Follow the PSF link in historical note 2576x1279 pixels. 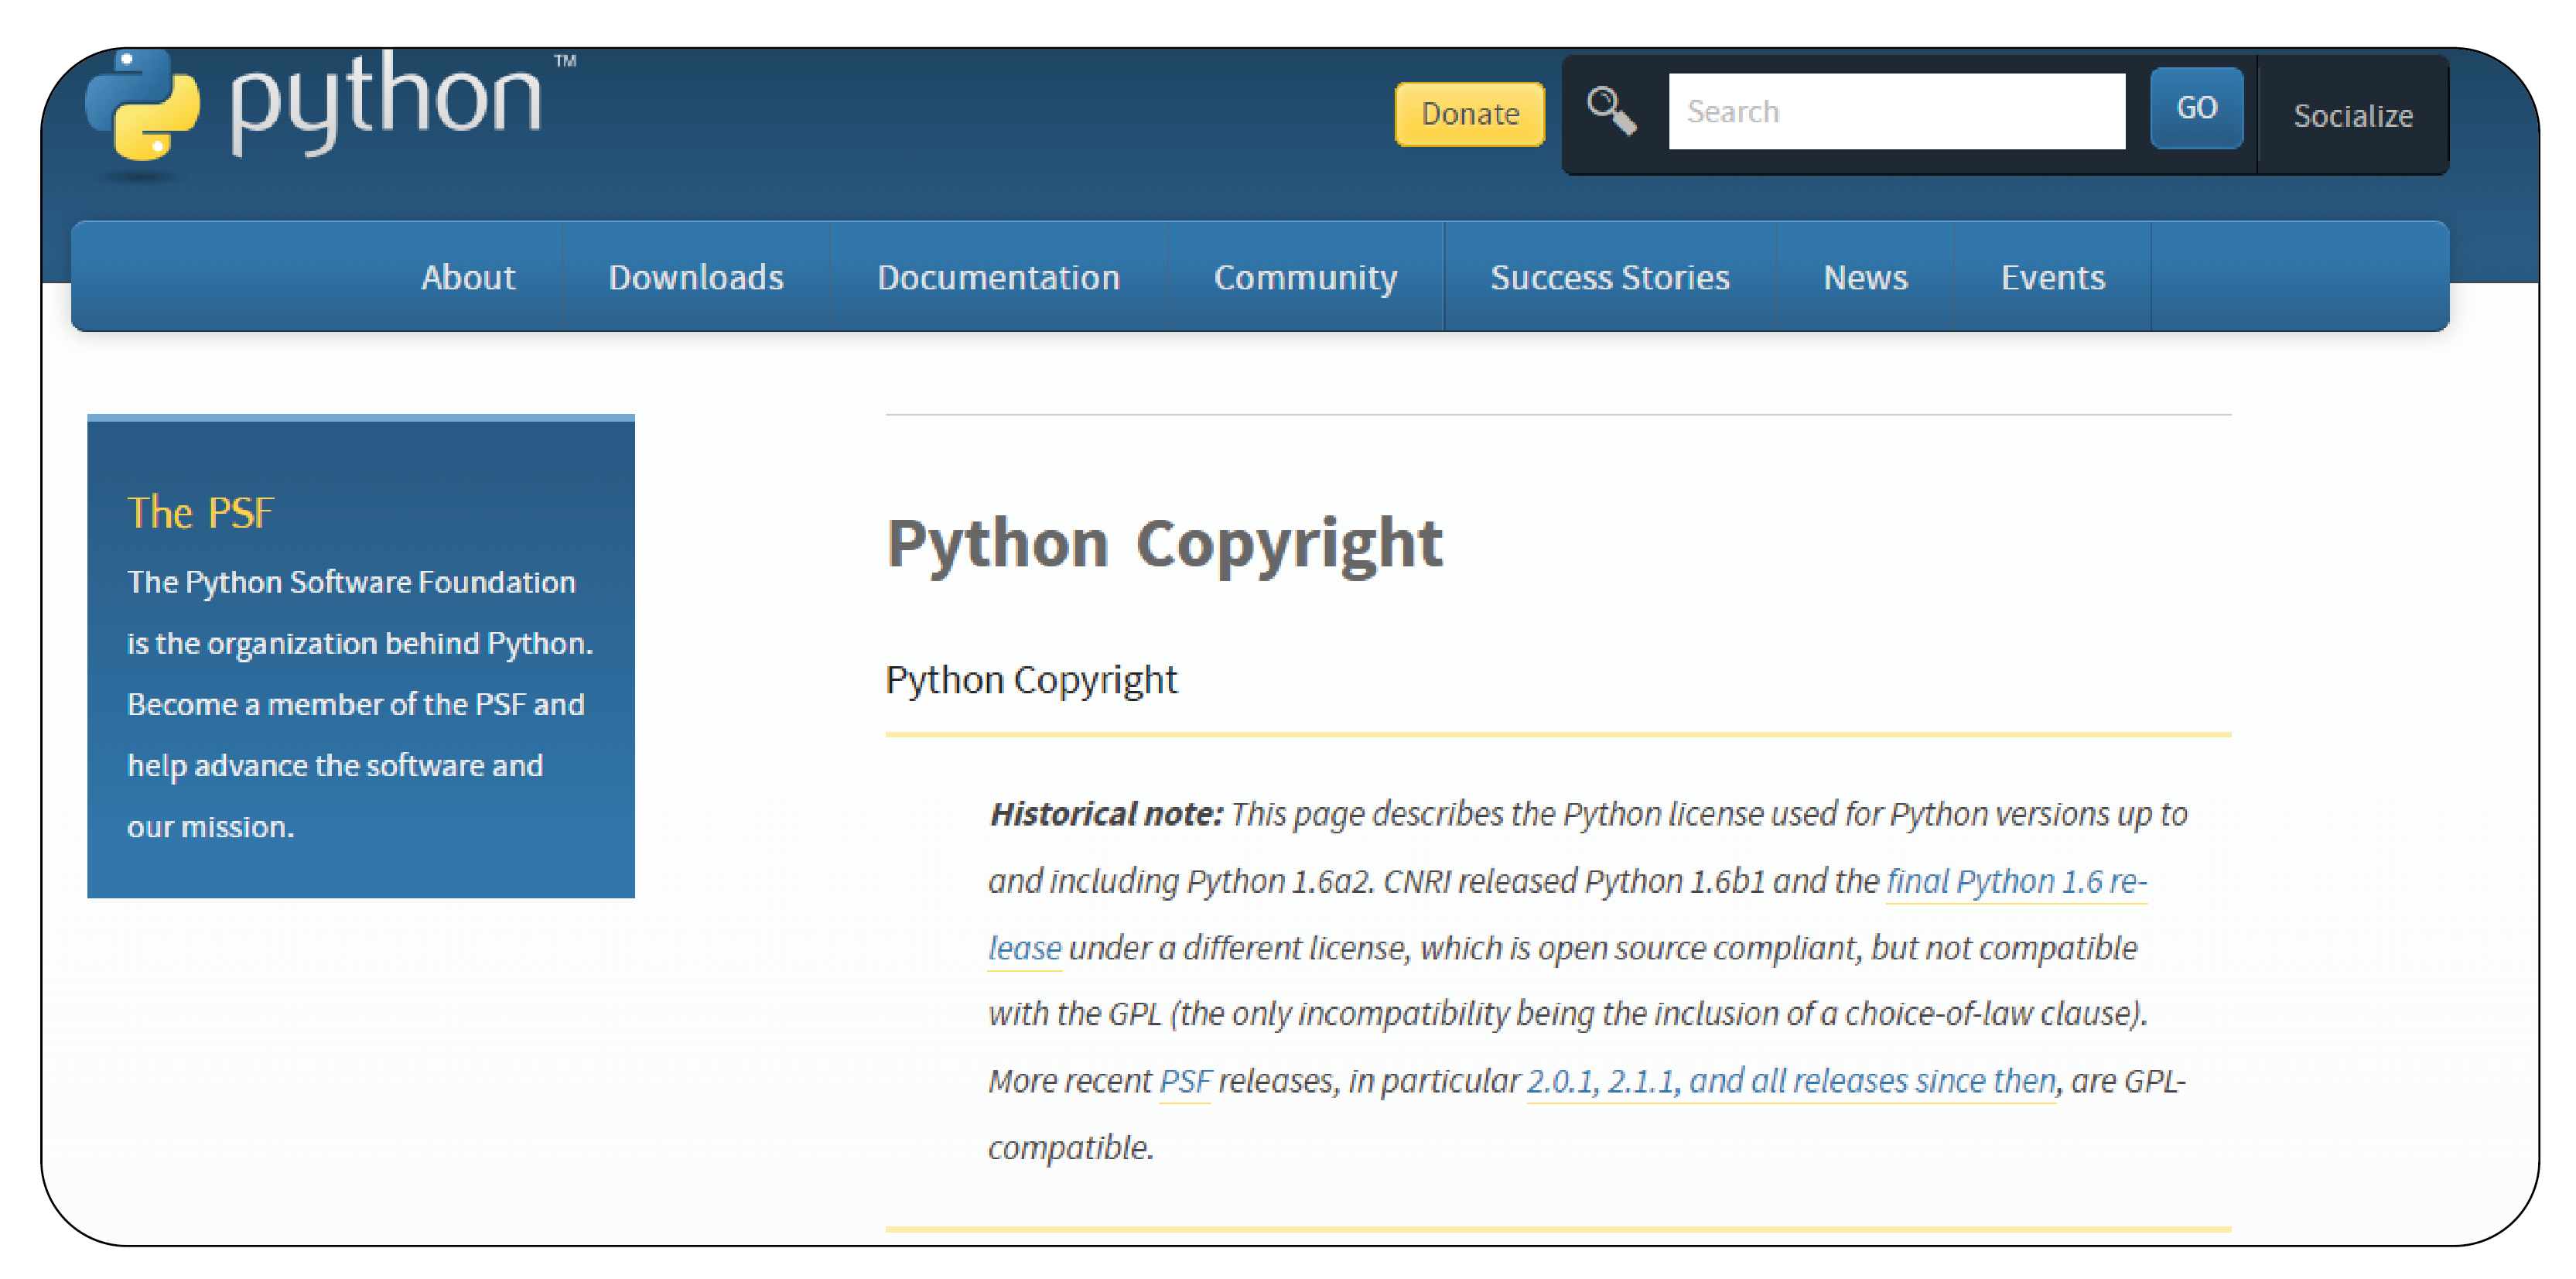[x=1185, y=1081]
